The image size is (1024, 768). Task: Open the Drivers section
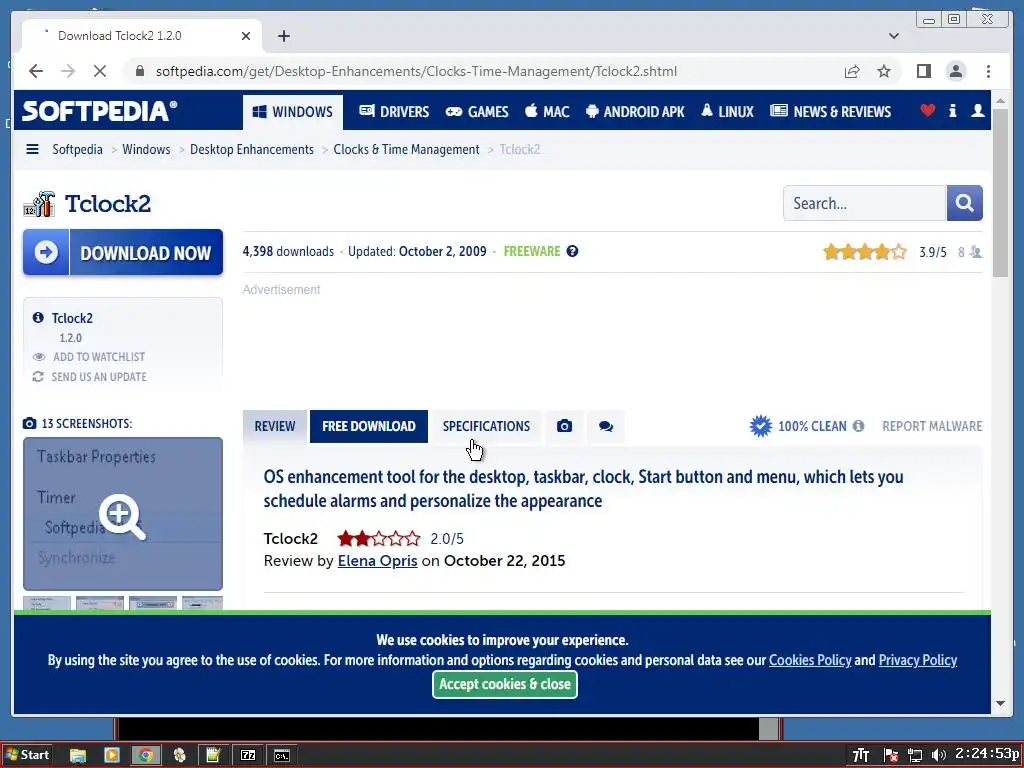[x=394, y=112]
